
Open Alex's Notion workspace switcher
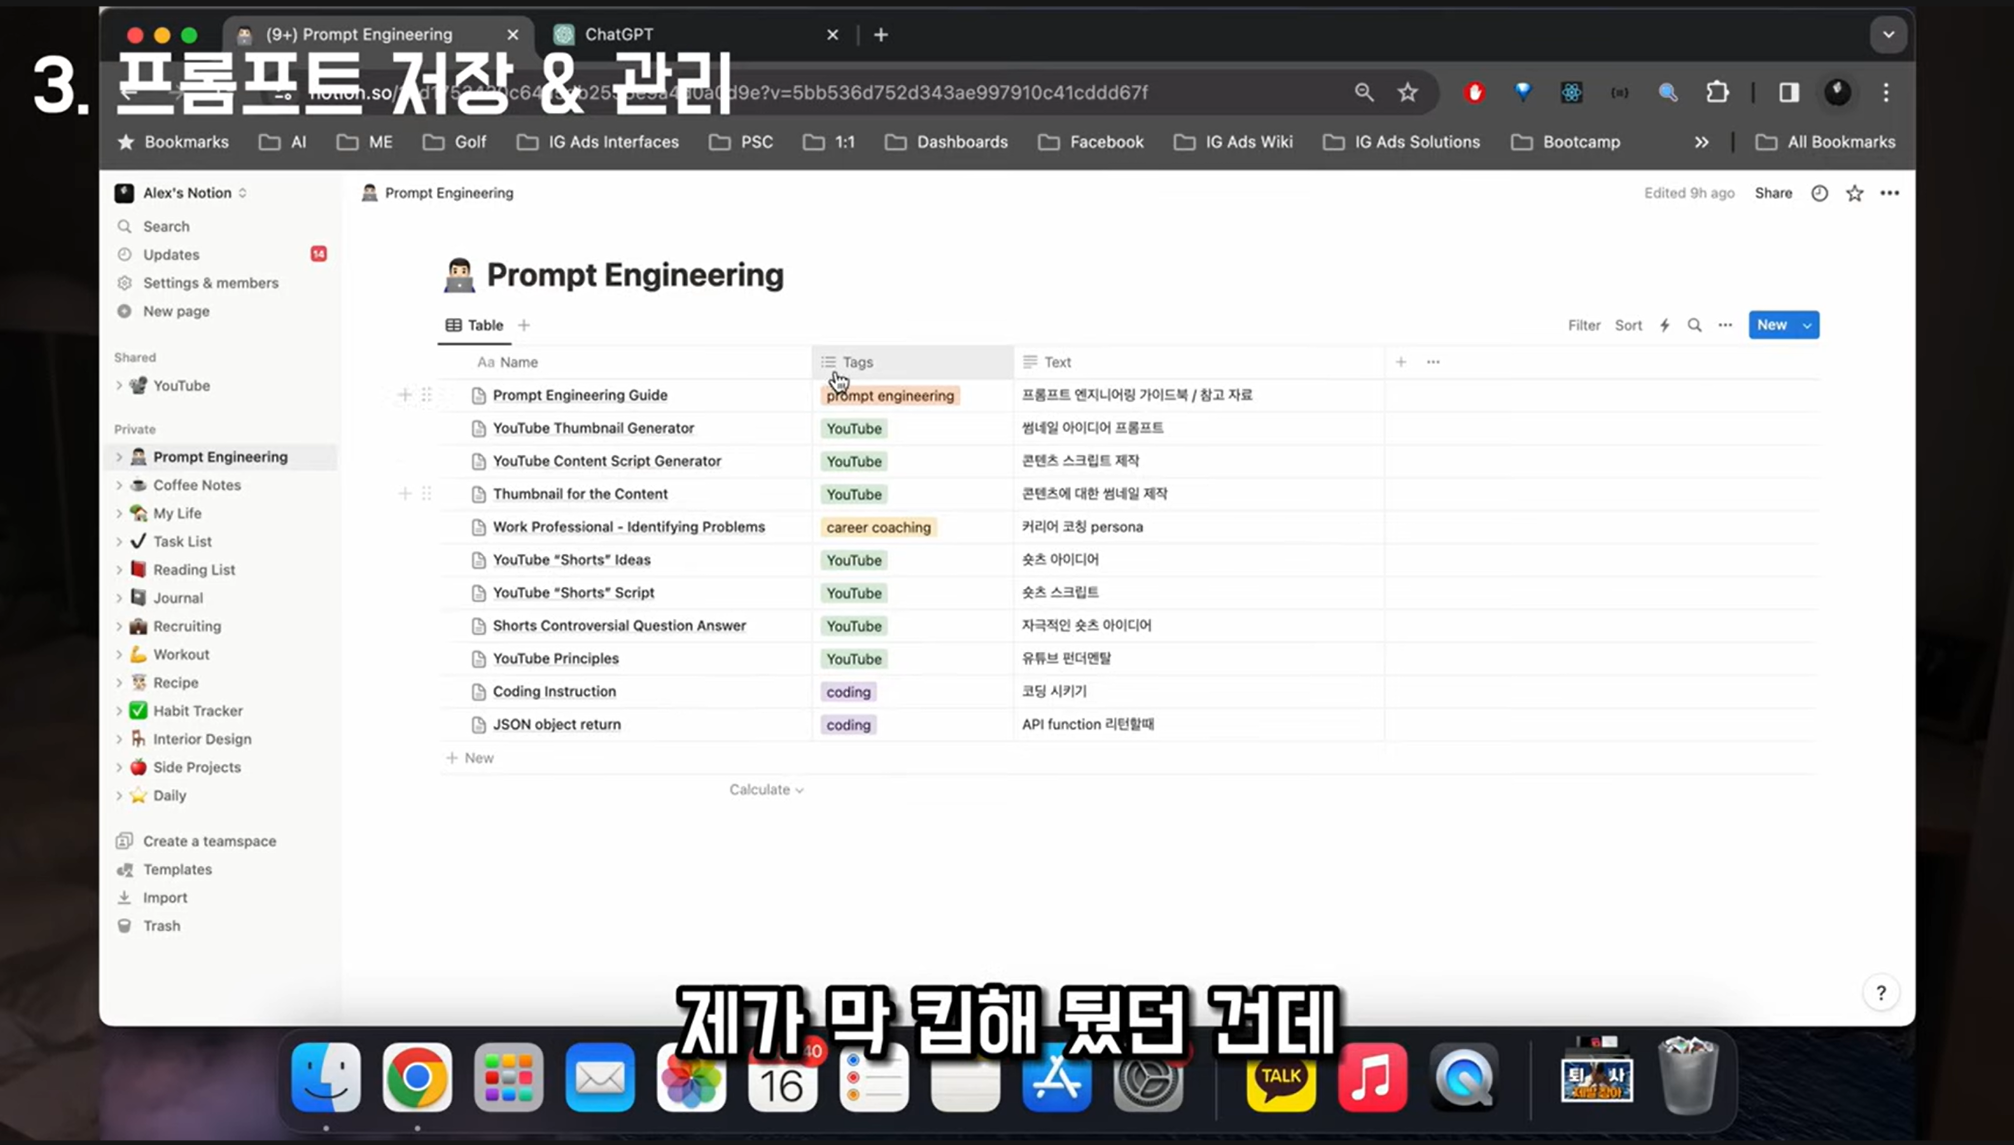pos(181,193)
